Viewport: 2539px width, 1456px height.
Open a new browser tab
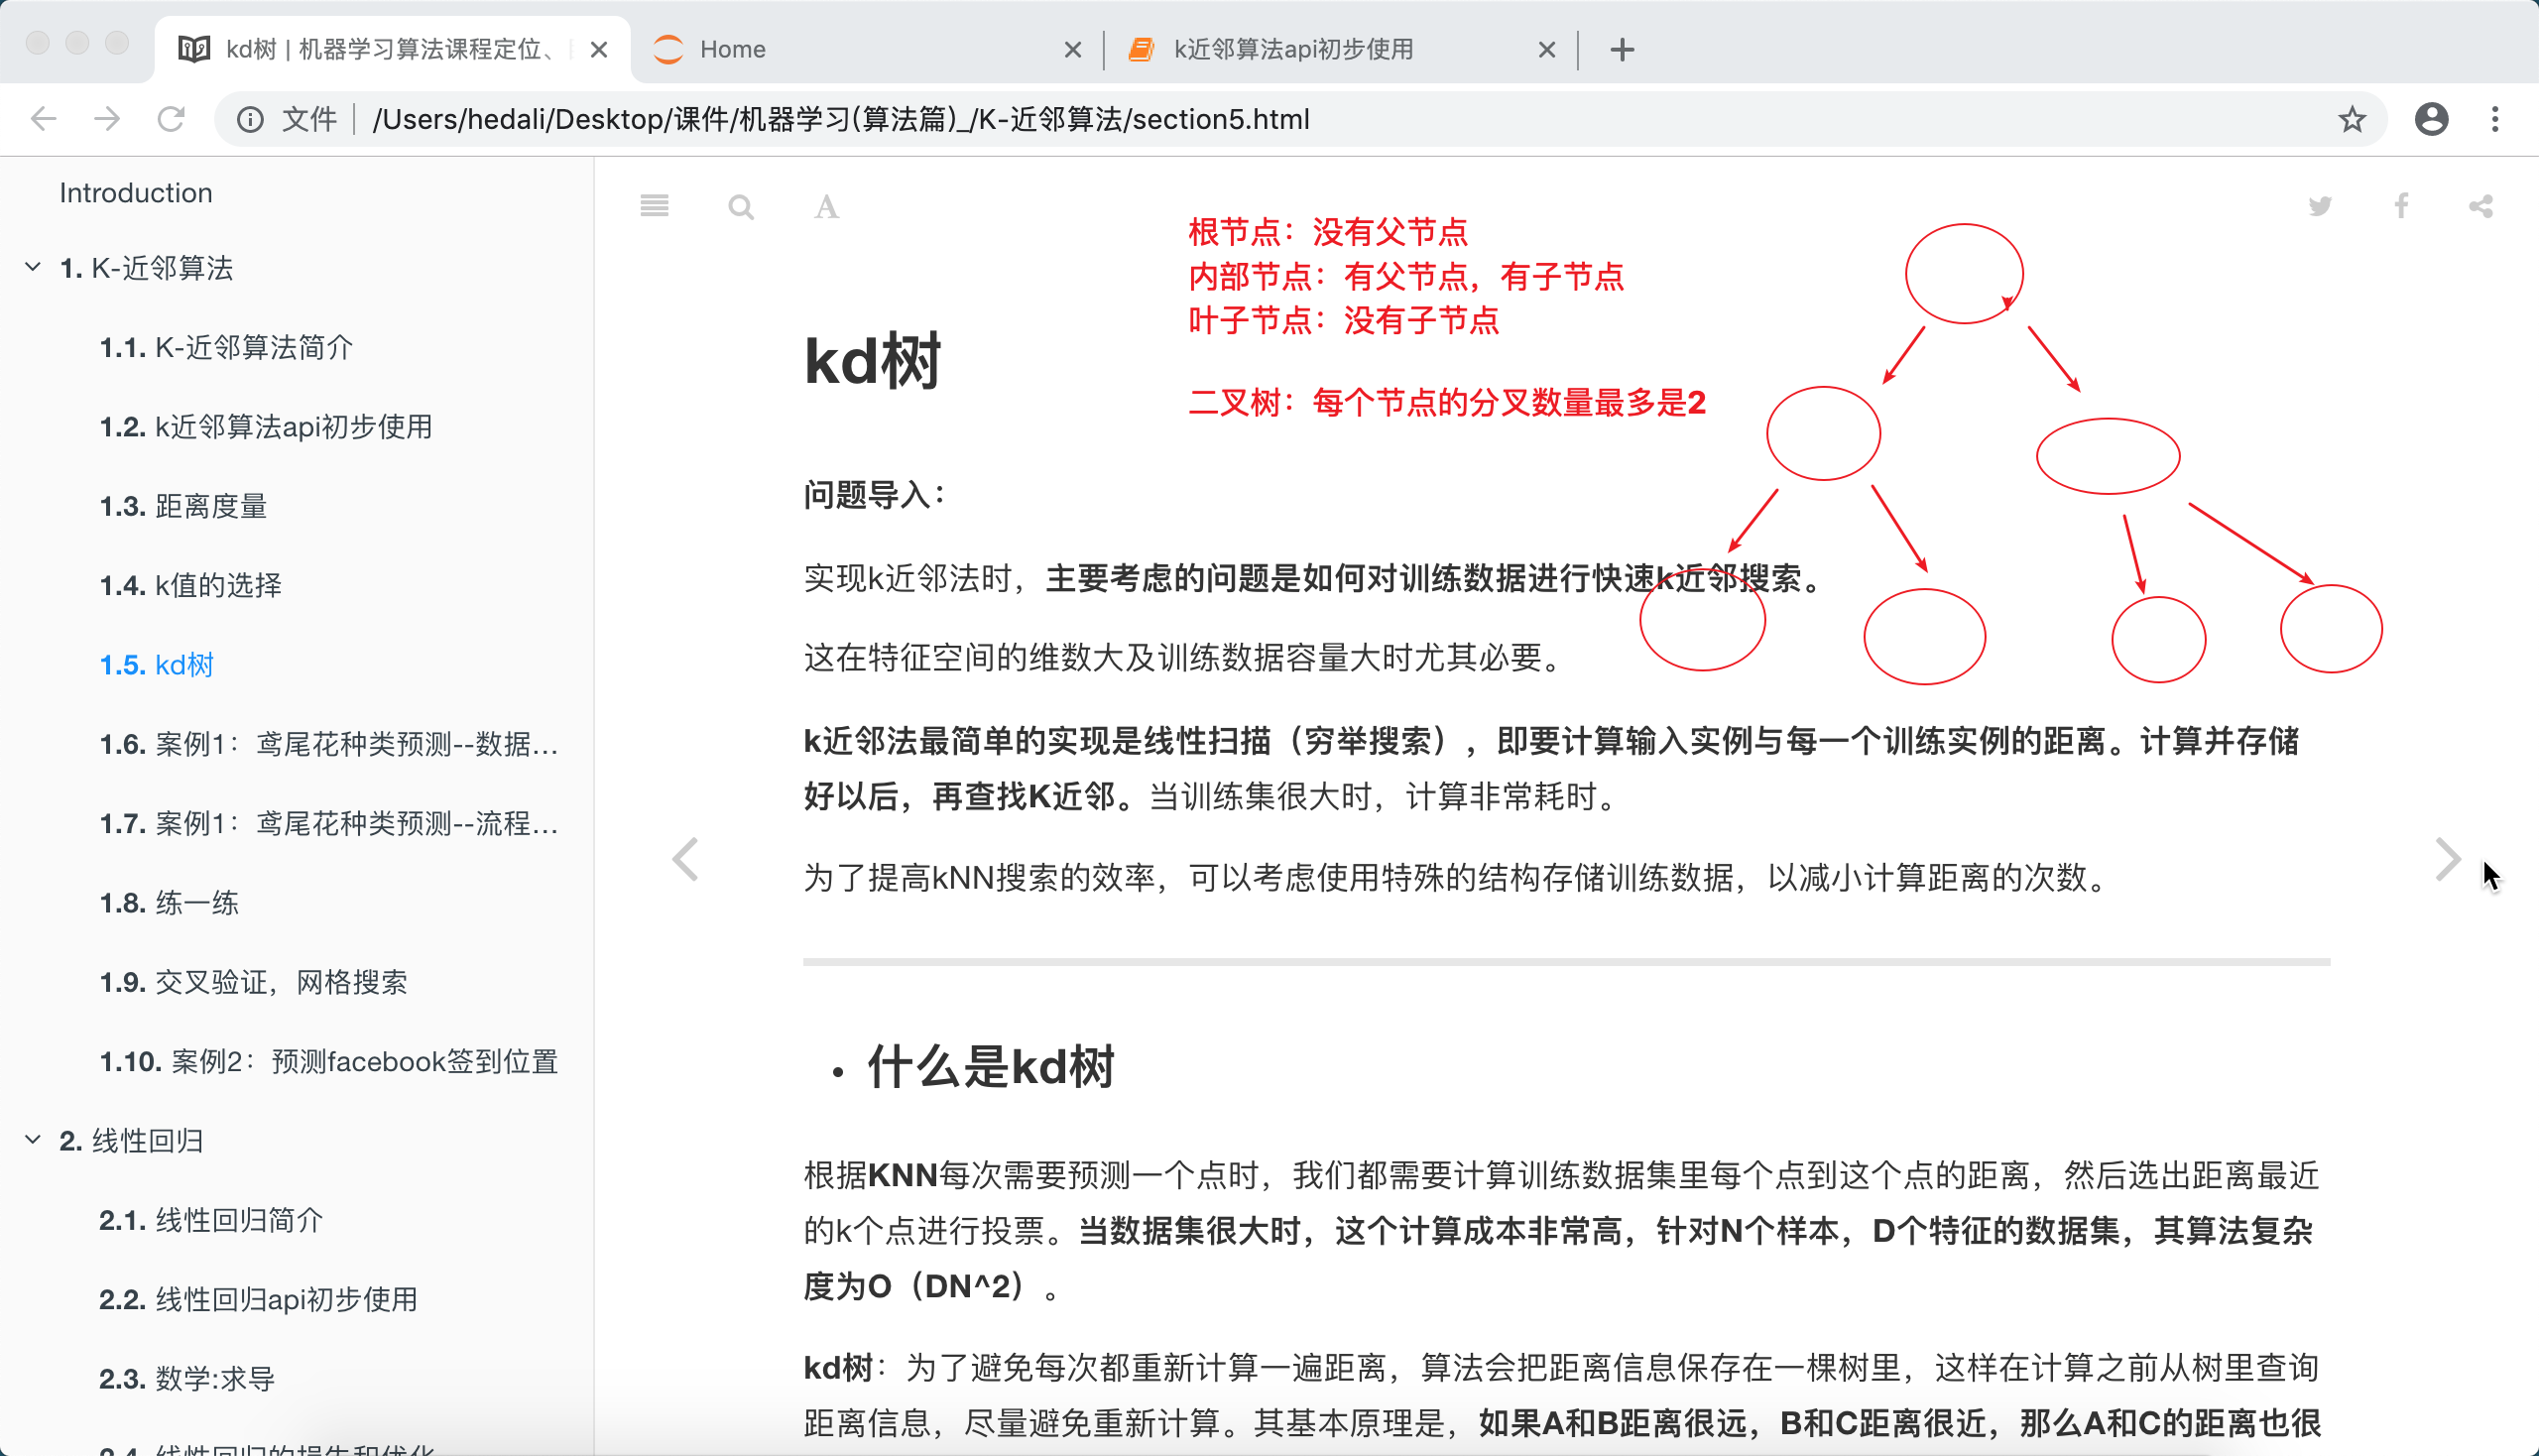pos(1622,49)
